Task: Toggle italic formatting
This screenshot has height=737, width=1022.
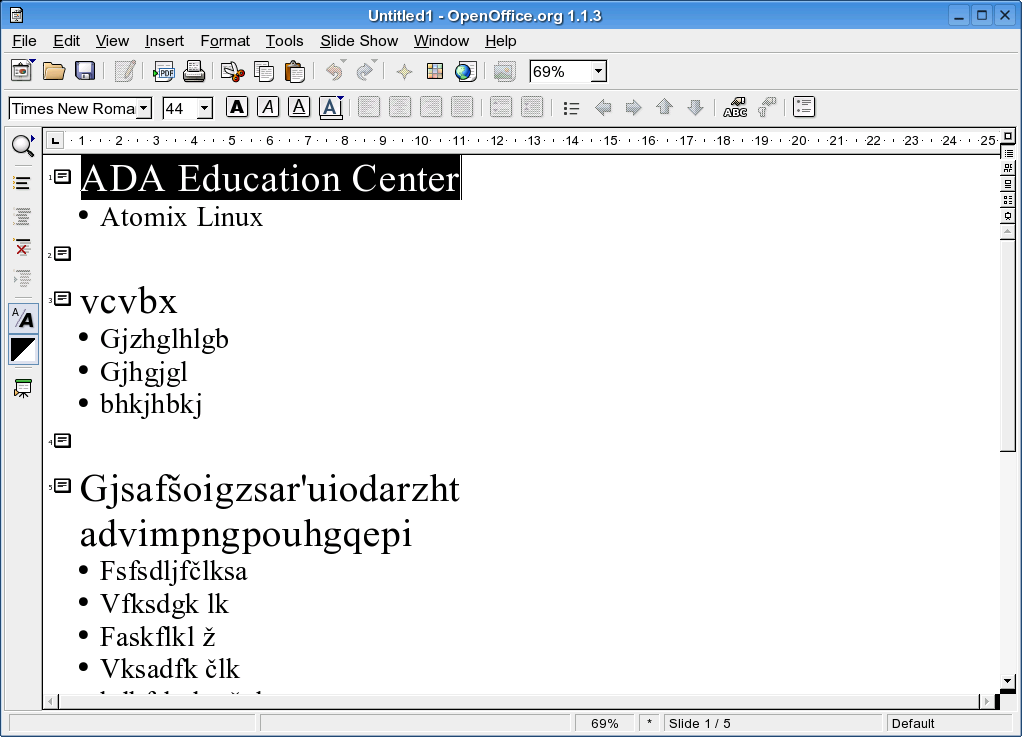Action: click(x=268, y=107)
